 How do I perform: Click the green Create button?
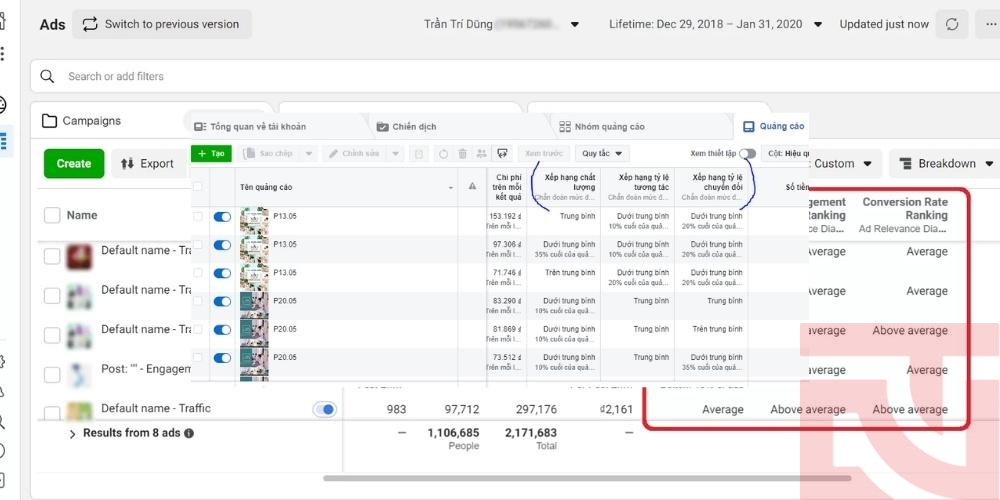73,164
